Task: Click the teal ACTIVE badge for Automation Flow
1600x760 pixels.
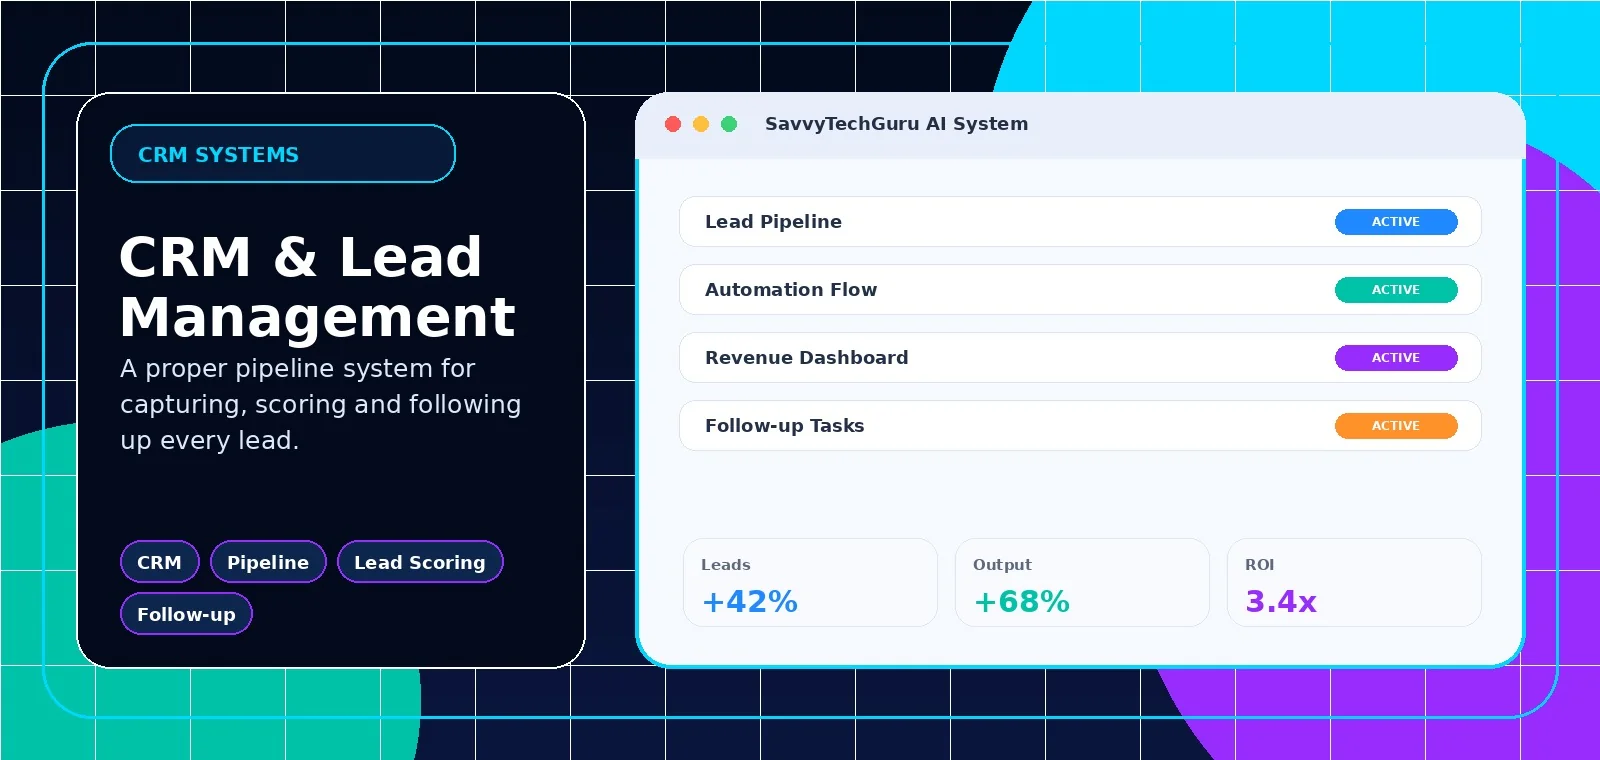Action: [1396, 290]
